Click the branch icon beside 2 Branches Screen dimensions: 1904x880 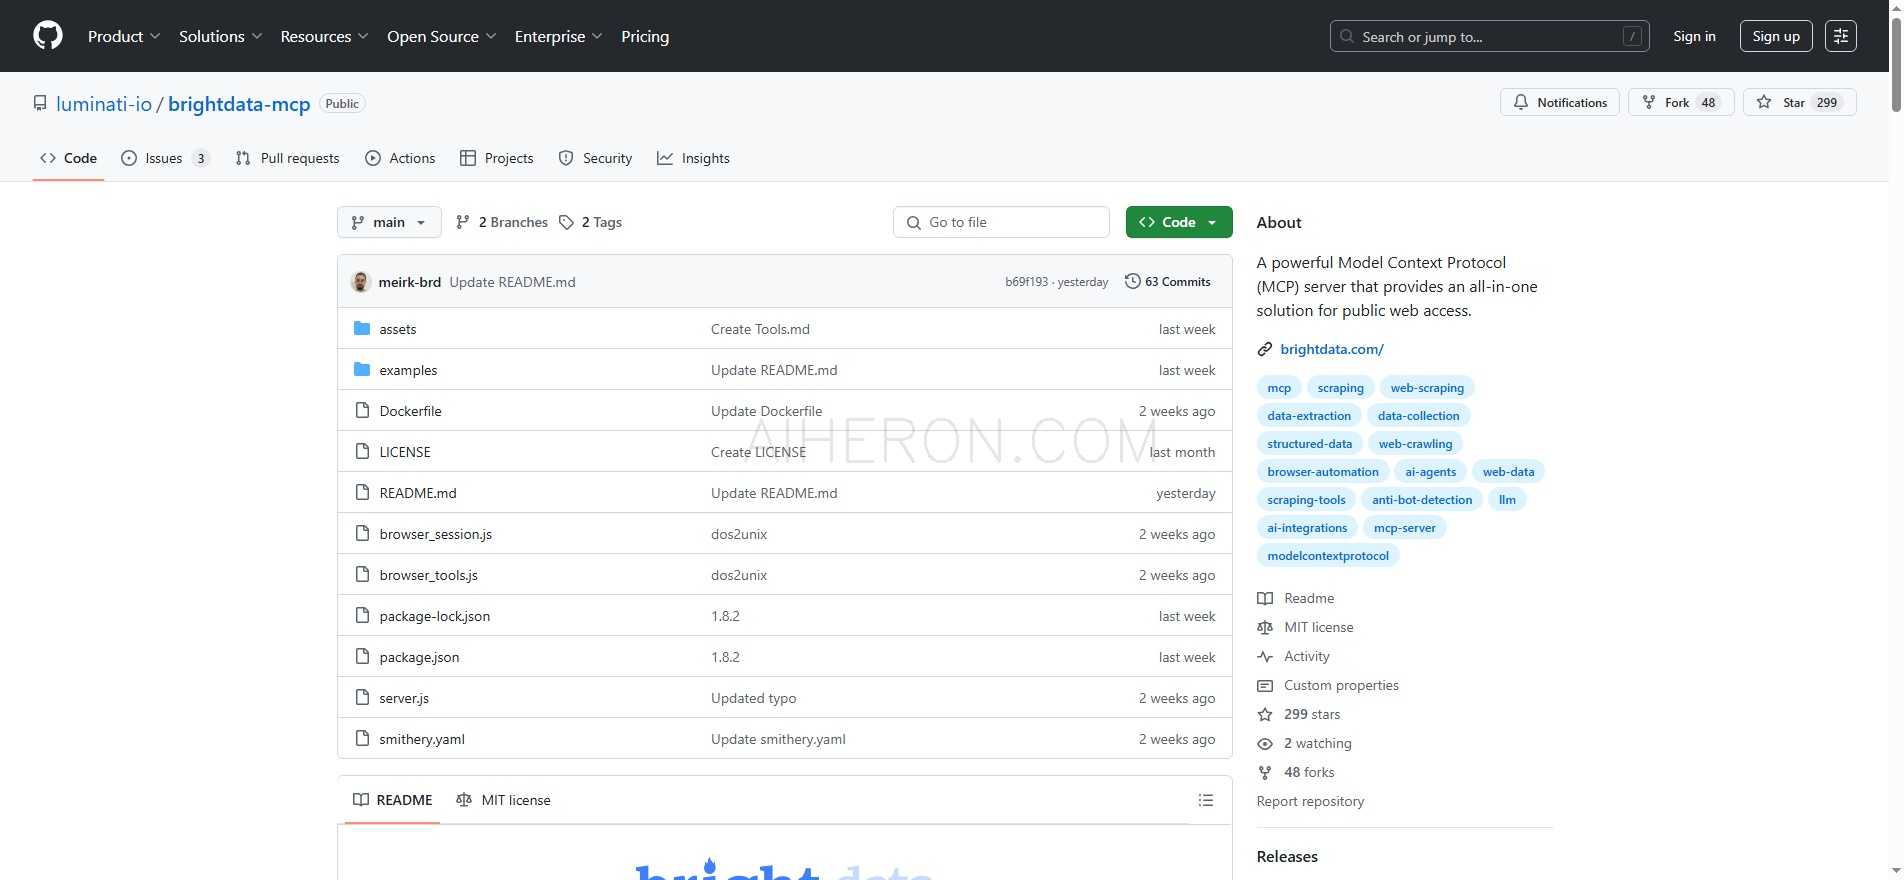coord(462,222)
